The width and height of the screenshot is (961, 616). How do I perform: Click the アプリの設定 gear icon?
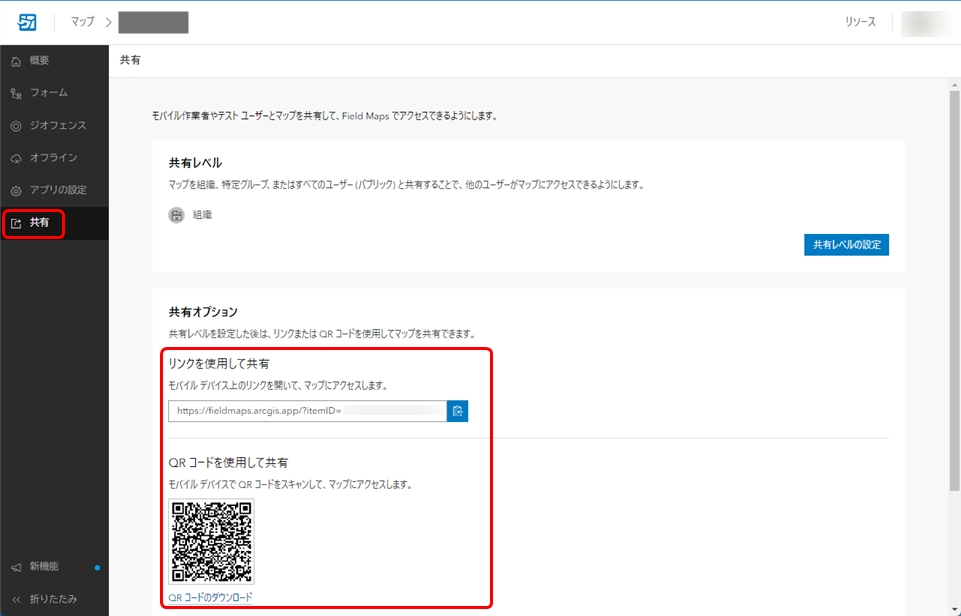[16, 191]
